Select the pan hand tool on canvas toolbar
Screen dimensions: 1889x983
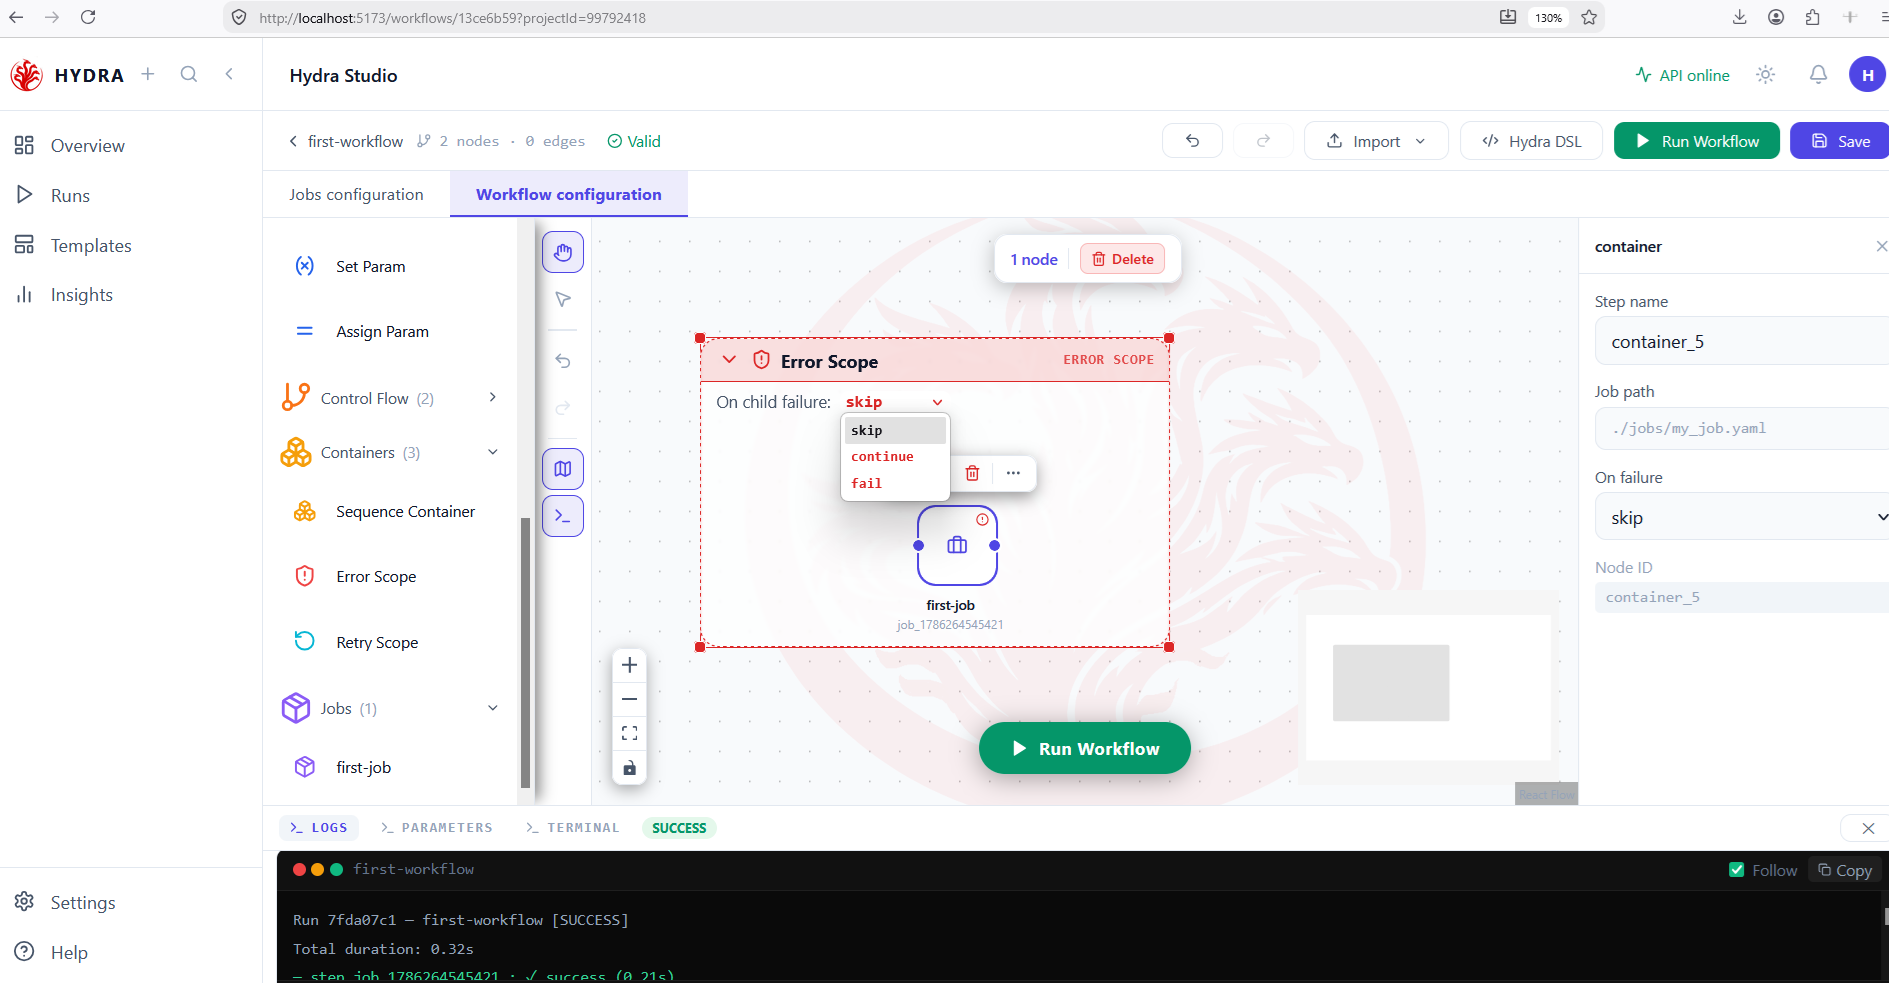[563, 252]
